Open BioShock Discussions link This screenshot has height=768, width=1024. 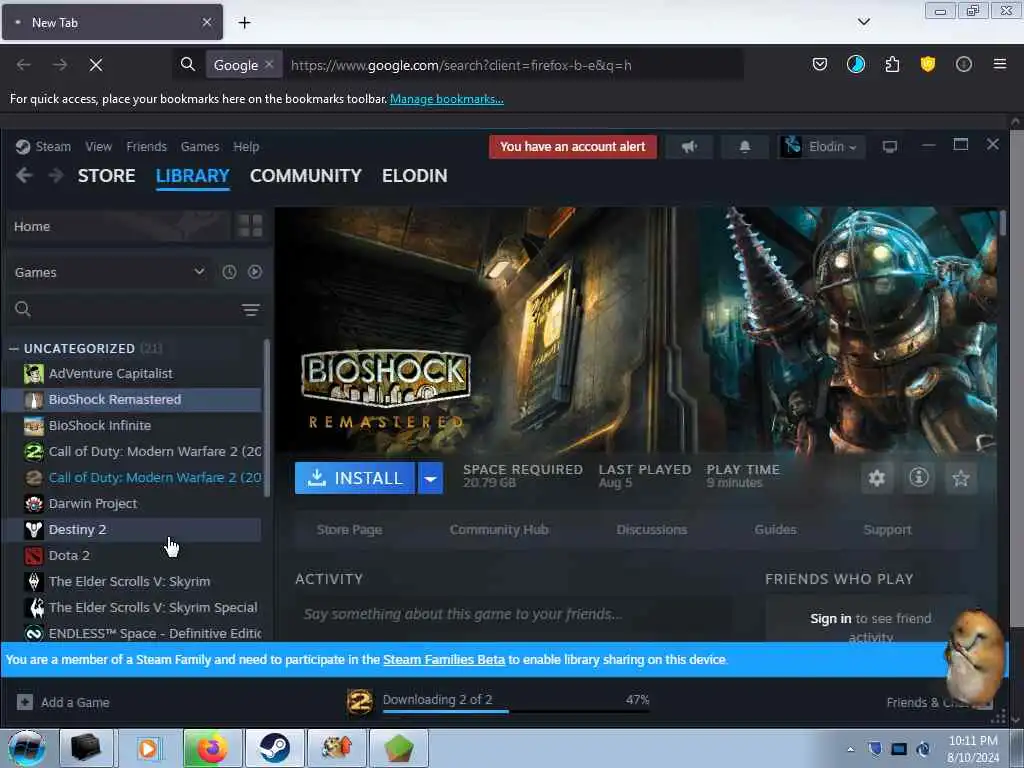(x=652, y=530)
